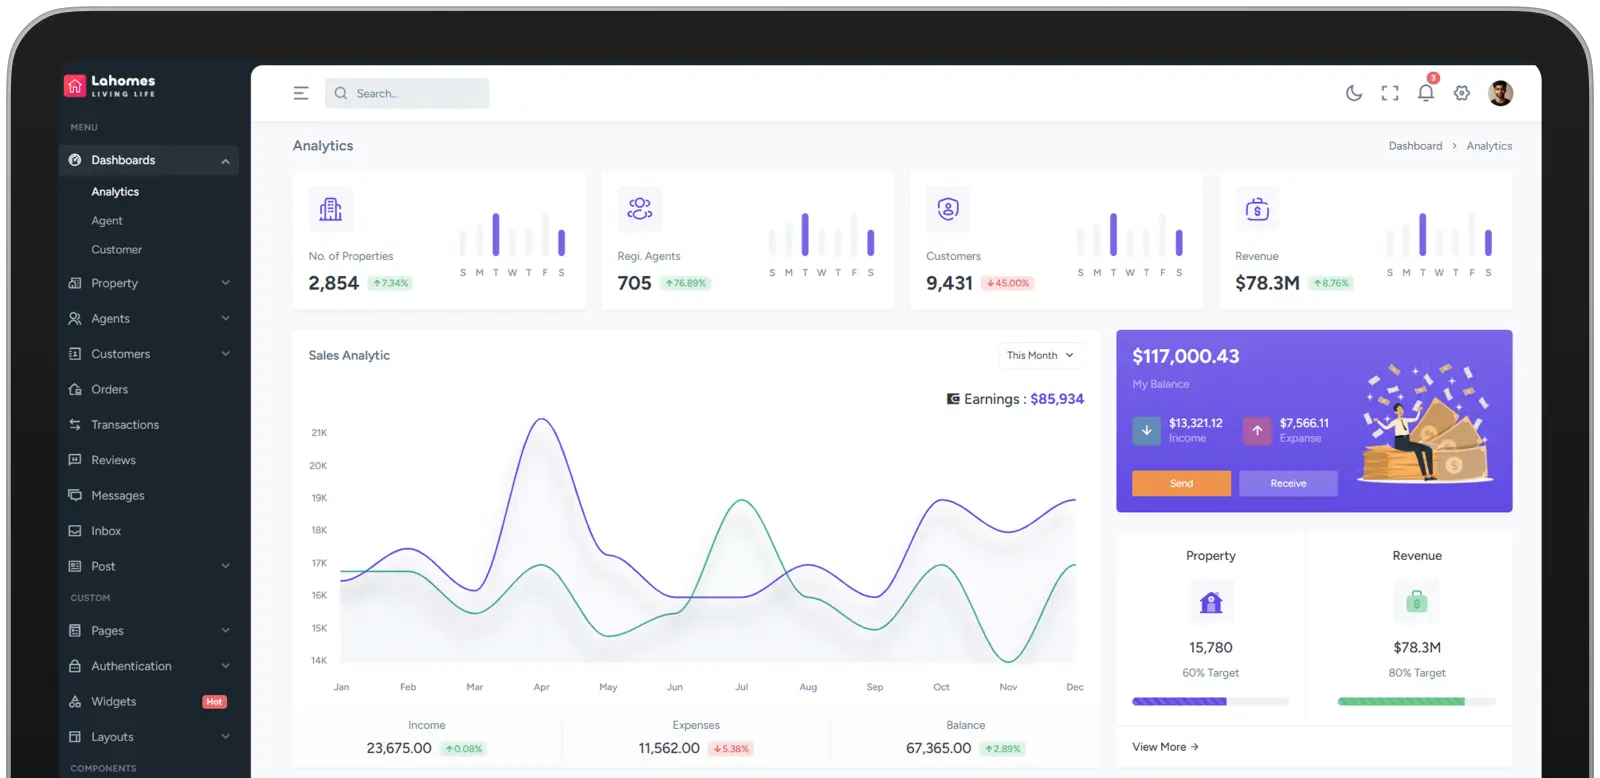Click the Inbox envelope icon
Image resolution: width=1600 pixels, height=778 pixels.
click(x=75, y=531)
